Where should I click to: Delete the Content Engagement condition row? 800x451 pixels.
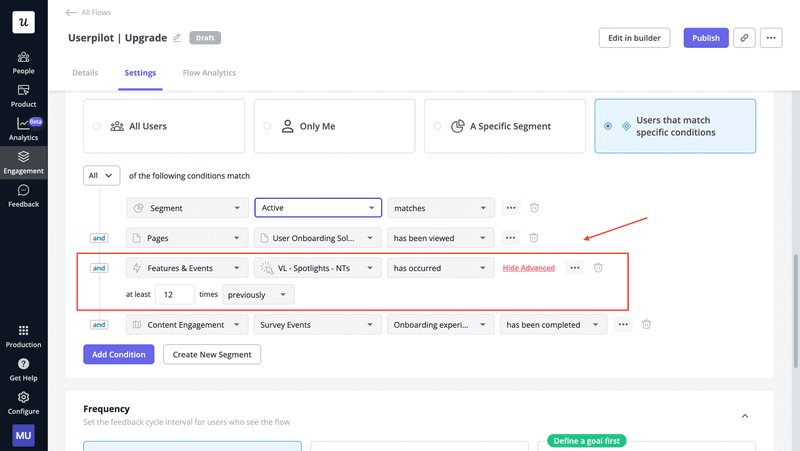[646, 324]
